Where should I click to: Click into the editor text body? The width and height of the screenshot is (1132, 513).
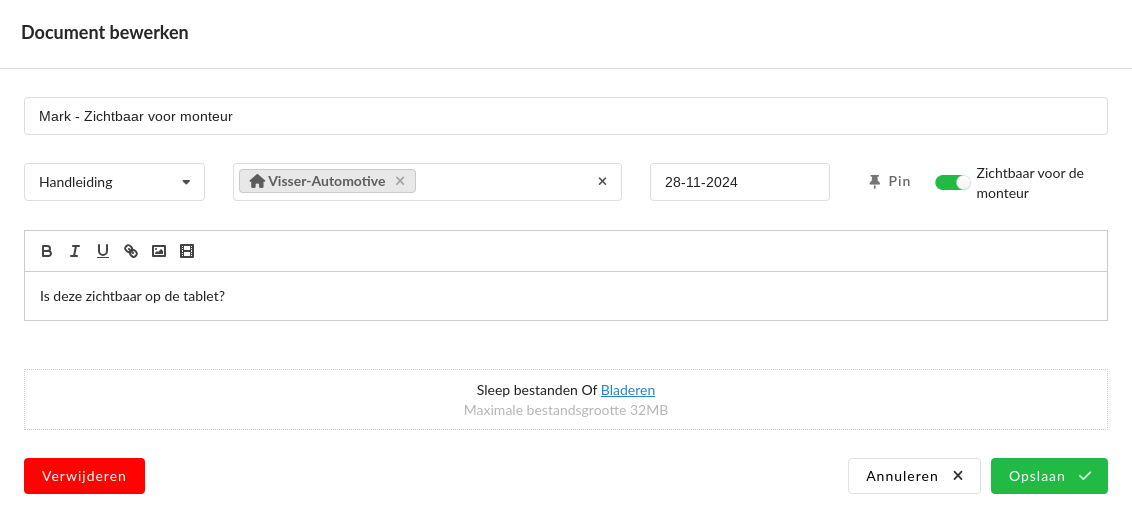click(x=565, y=297)
